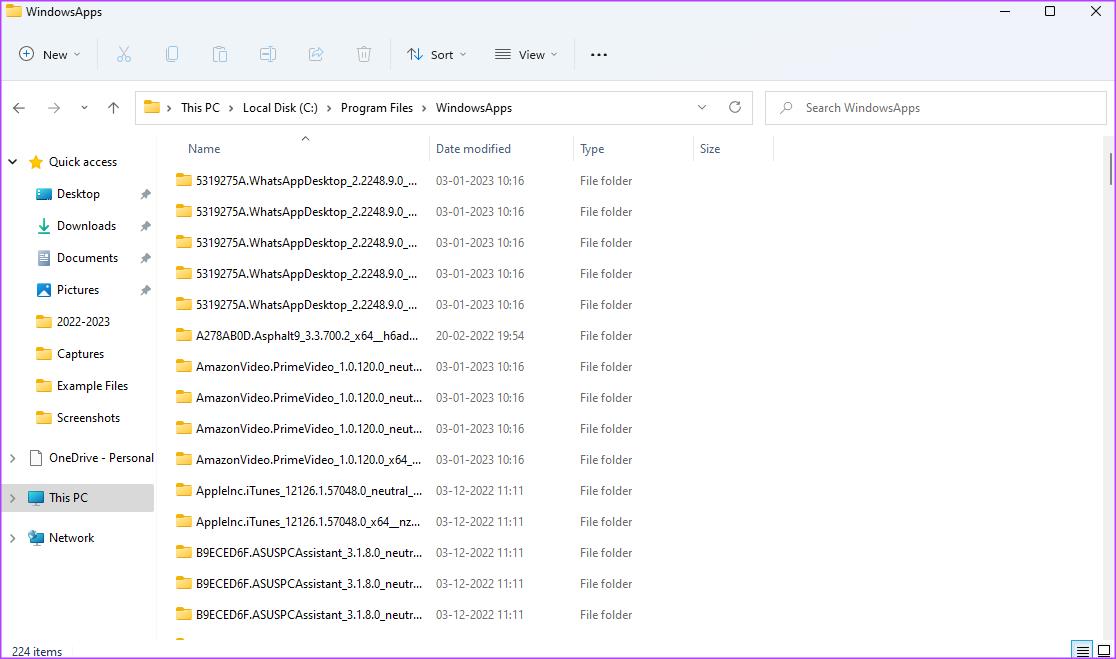Screen dimensions: 1116x659
Task: Click the AppleInc.iTunes x64 folder icon
Action: coord(184,521)
